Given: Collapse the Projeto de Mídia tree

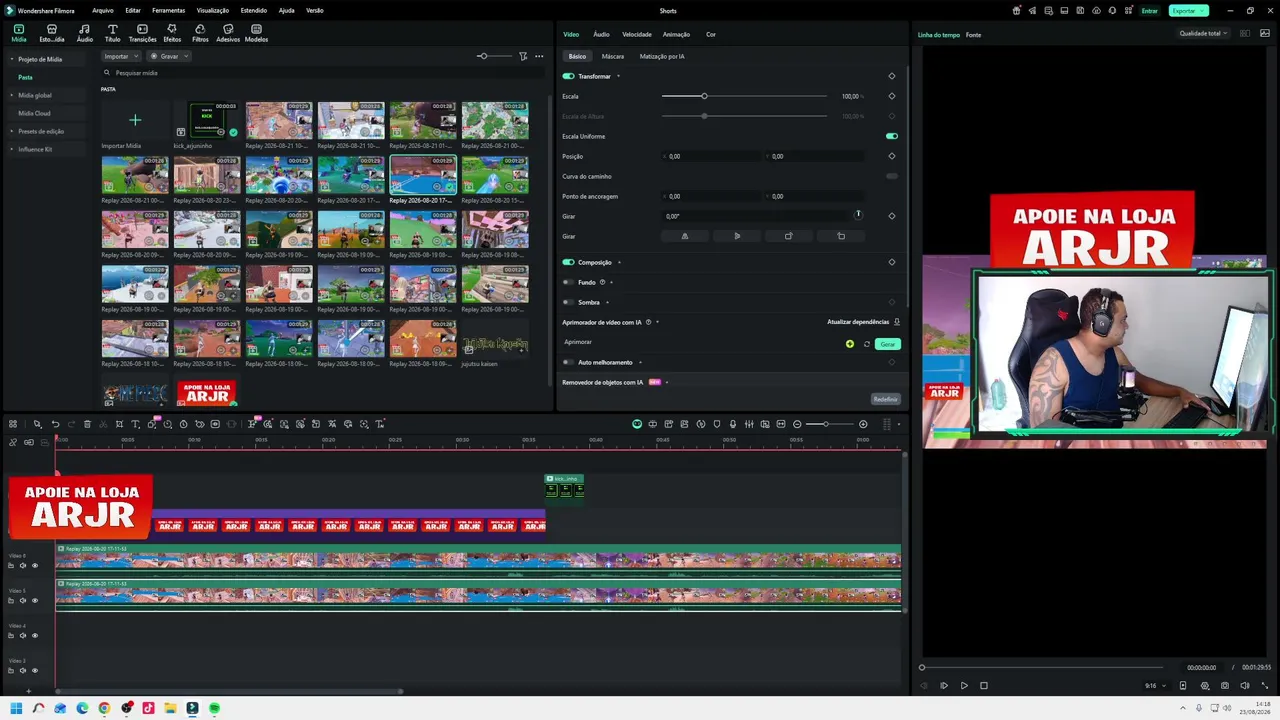Looking at the screenshot, I should pos(12,59).
